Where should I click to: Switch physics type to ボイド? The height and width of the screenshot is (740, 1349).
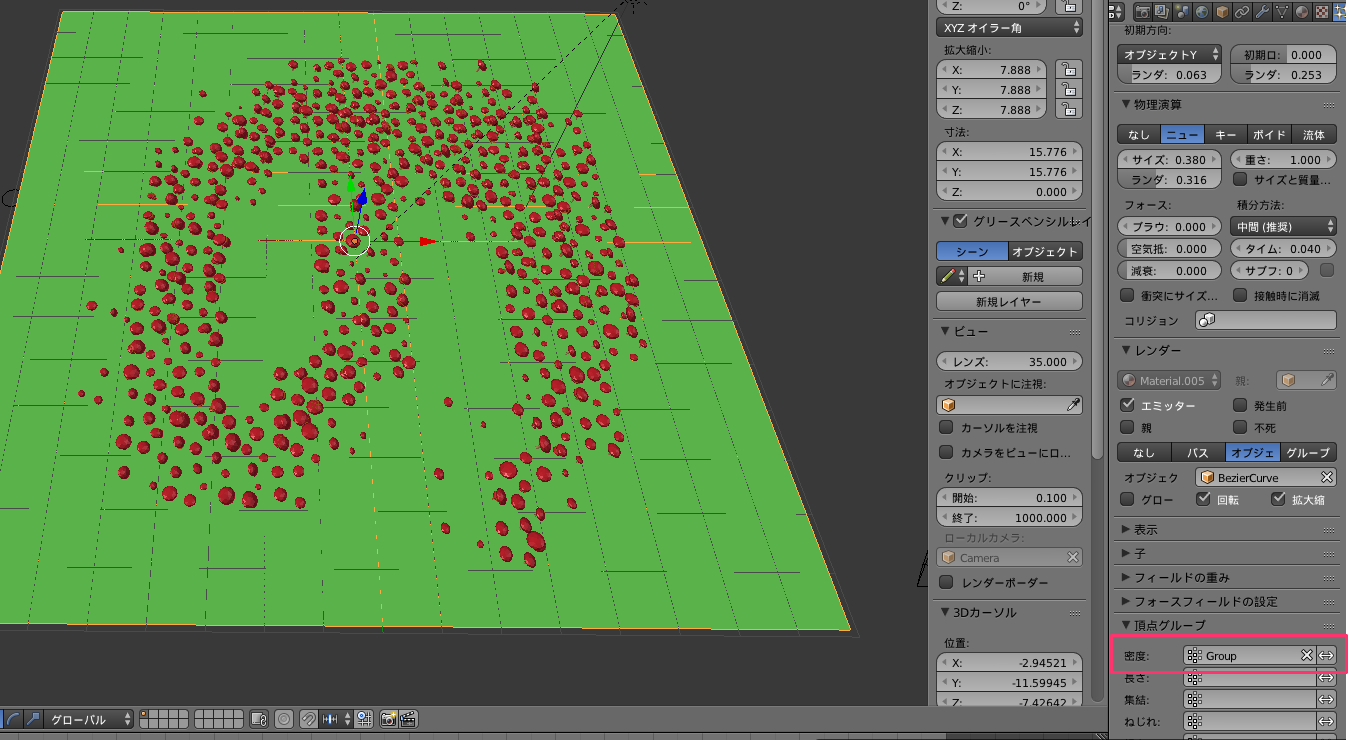[x=1269, y=134]
